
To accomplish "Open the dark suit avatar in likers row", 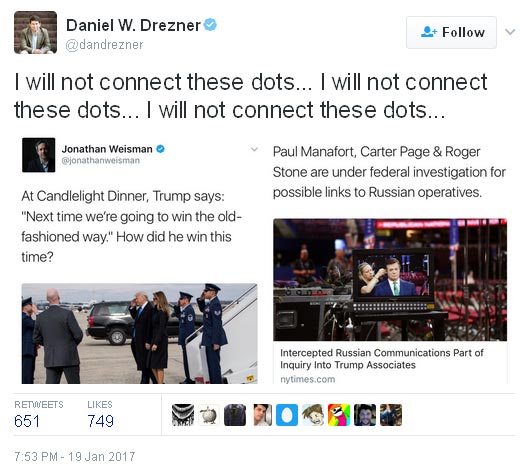I will click(x=235, y=415).
